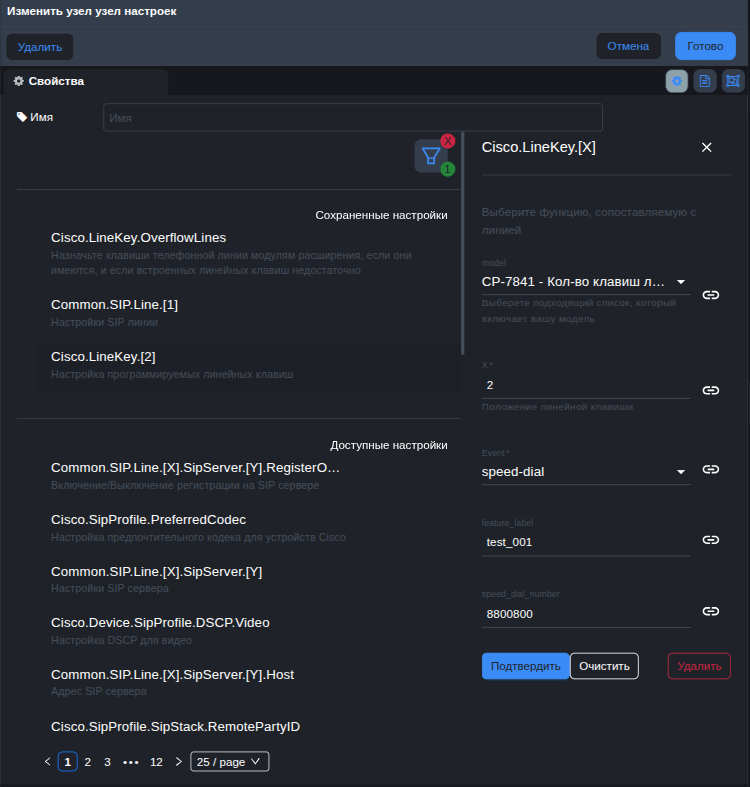
Task: Open the 25 / page size dropdown
Action: coord(229,762)
